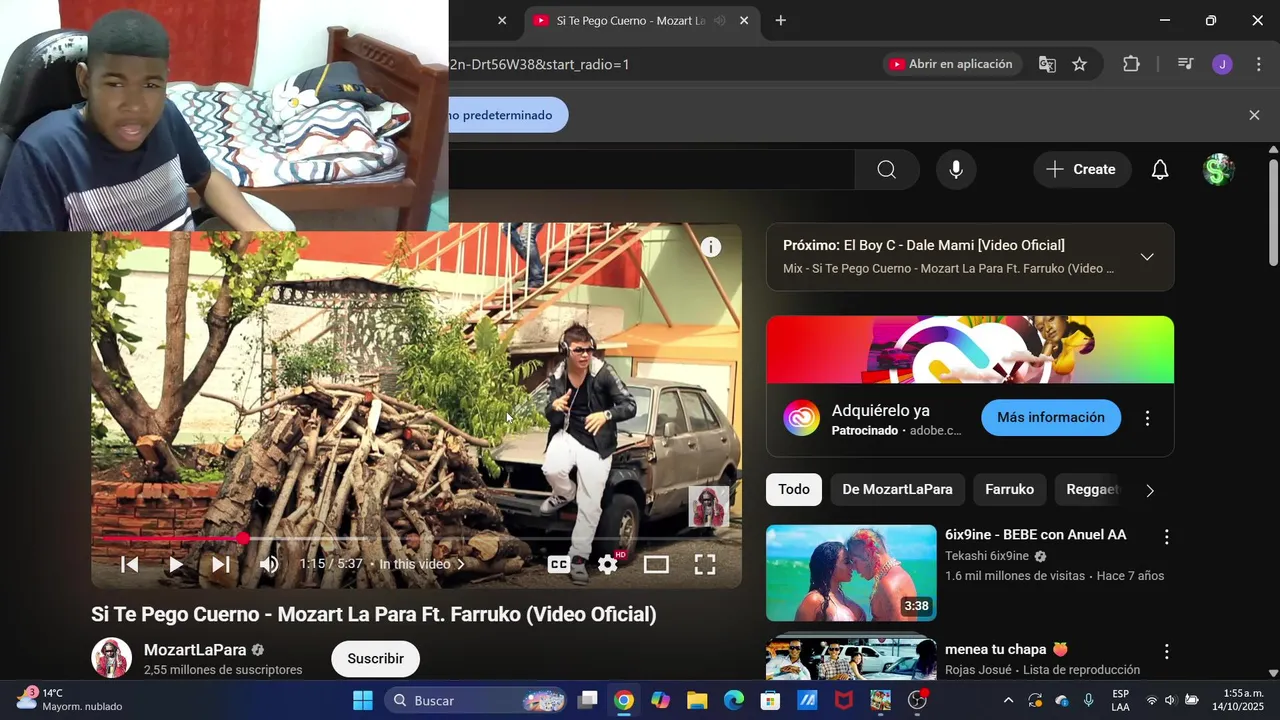Go to previous video in mix

[129, 564]
